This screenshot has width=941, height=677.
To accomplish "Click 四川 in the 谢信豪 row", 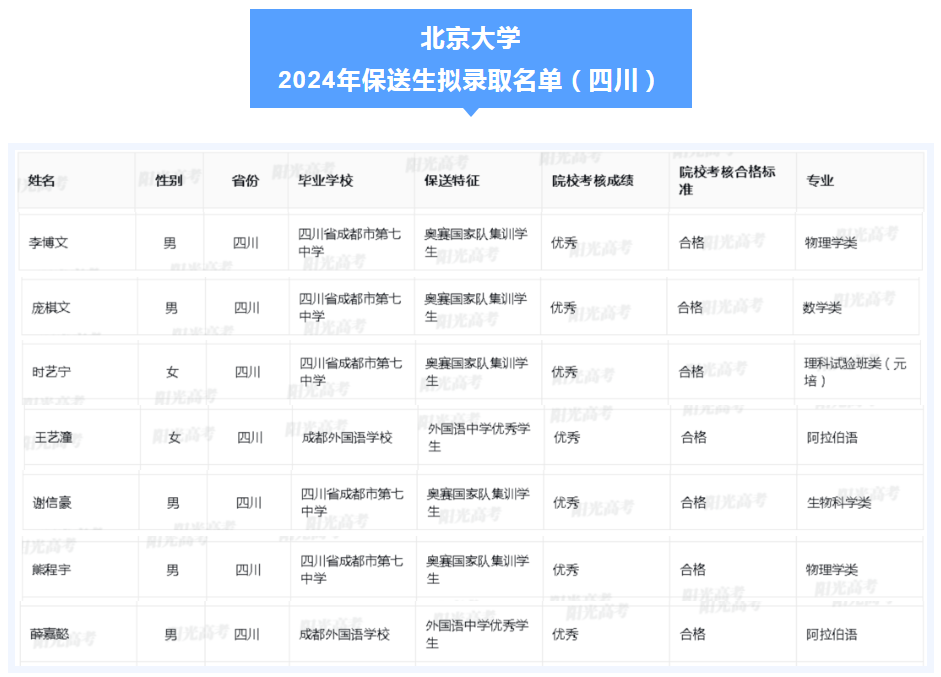I will (x=248, y=503).
